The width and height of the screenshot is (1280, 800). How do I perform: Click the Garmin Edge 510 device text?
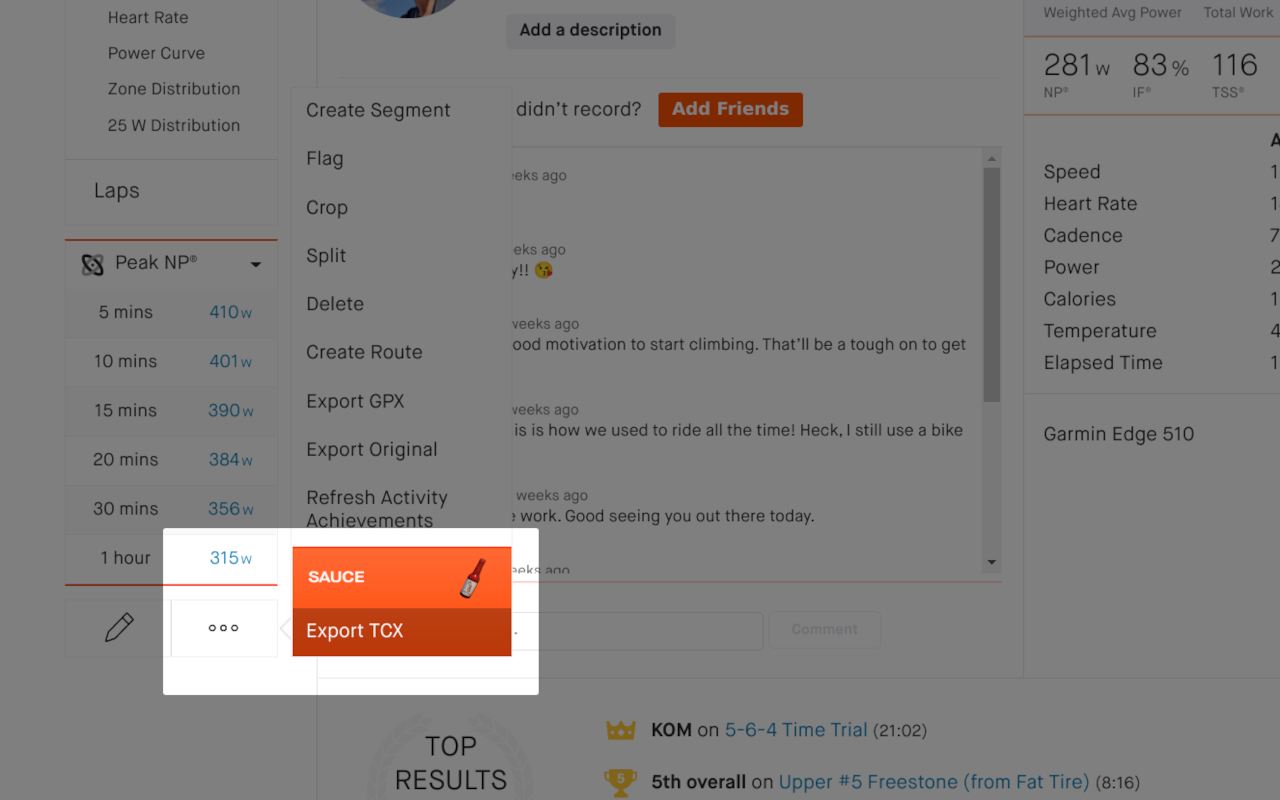click(1119, 434)
